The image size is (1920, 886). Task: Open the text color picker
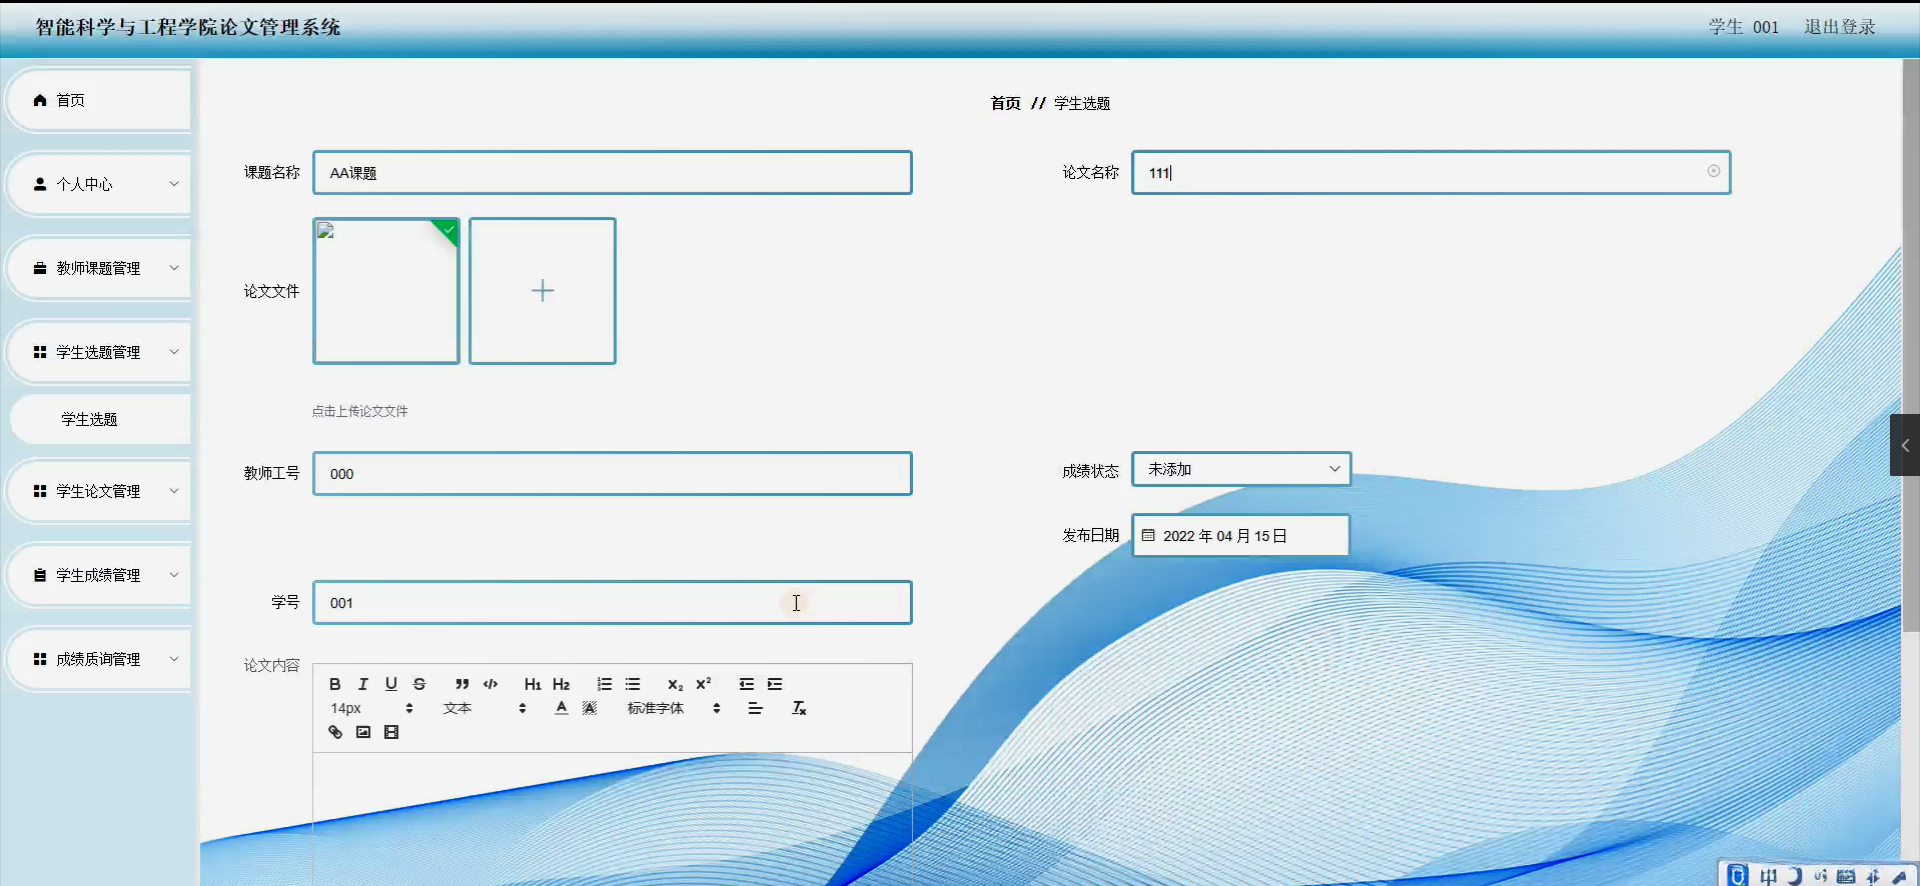(561, 708)
